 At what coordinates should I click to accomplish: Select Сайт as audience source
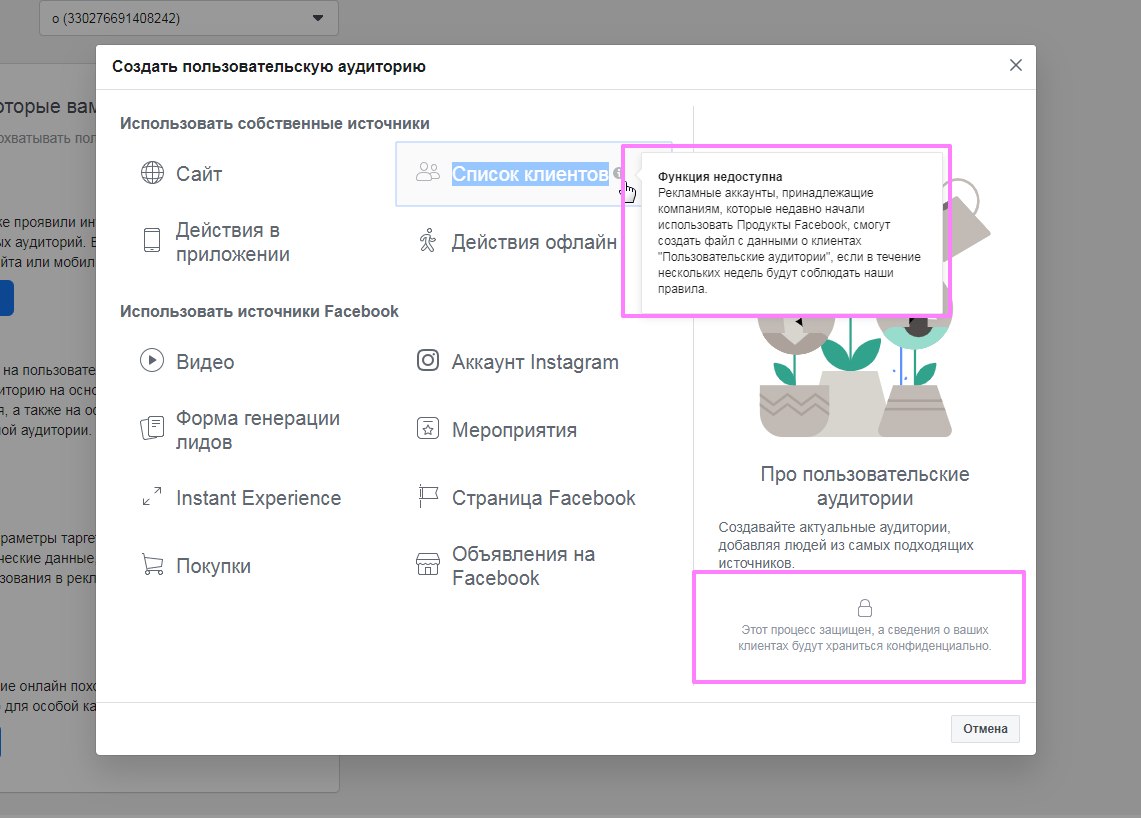point(199,174)
